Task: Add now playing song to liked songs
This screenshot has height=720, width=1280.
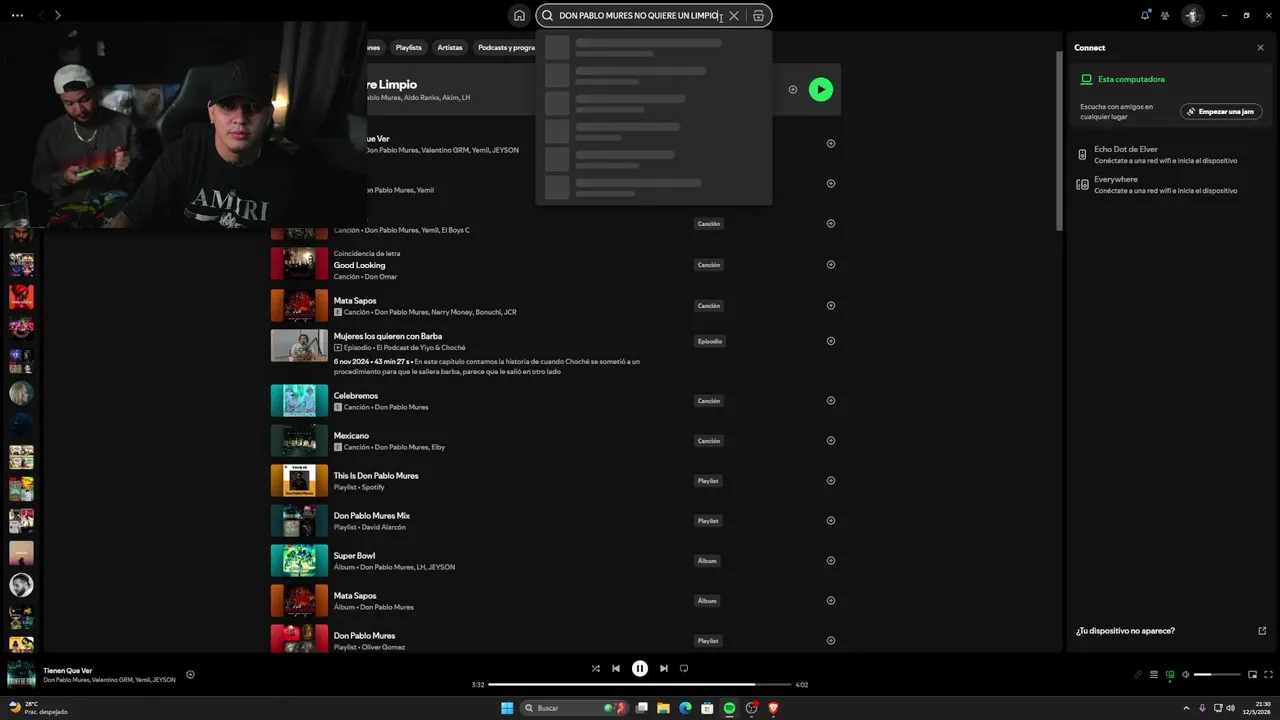Action: (x=190, y=674)
